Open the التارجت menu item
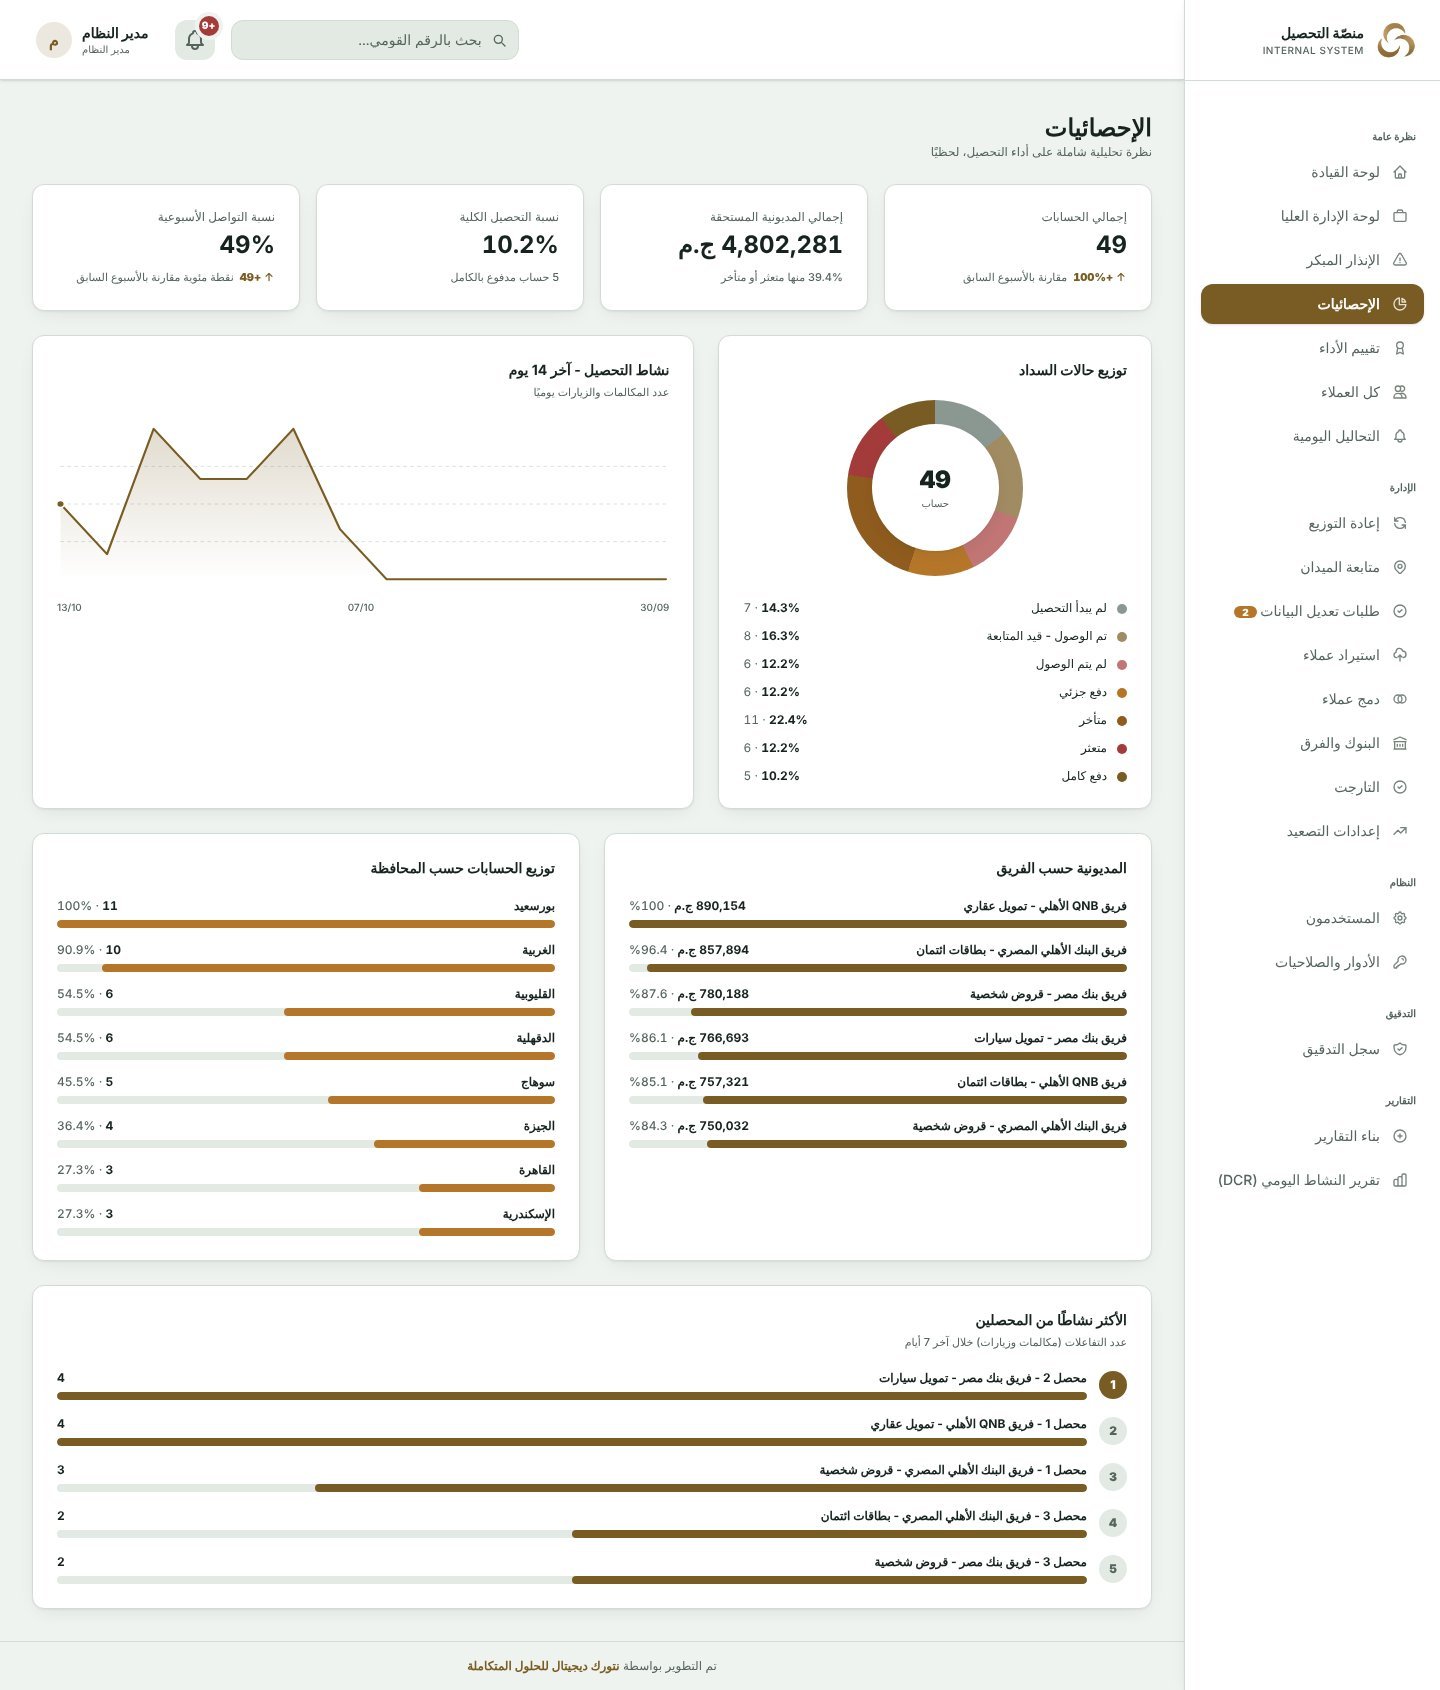Screen dimensions: 1440x1690 [1312, 787]
